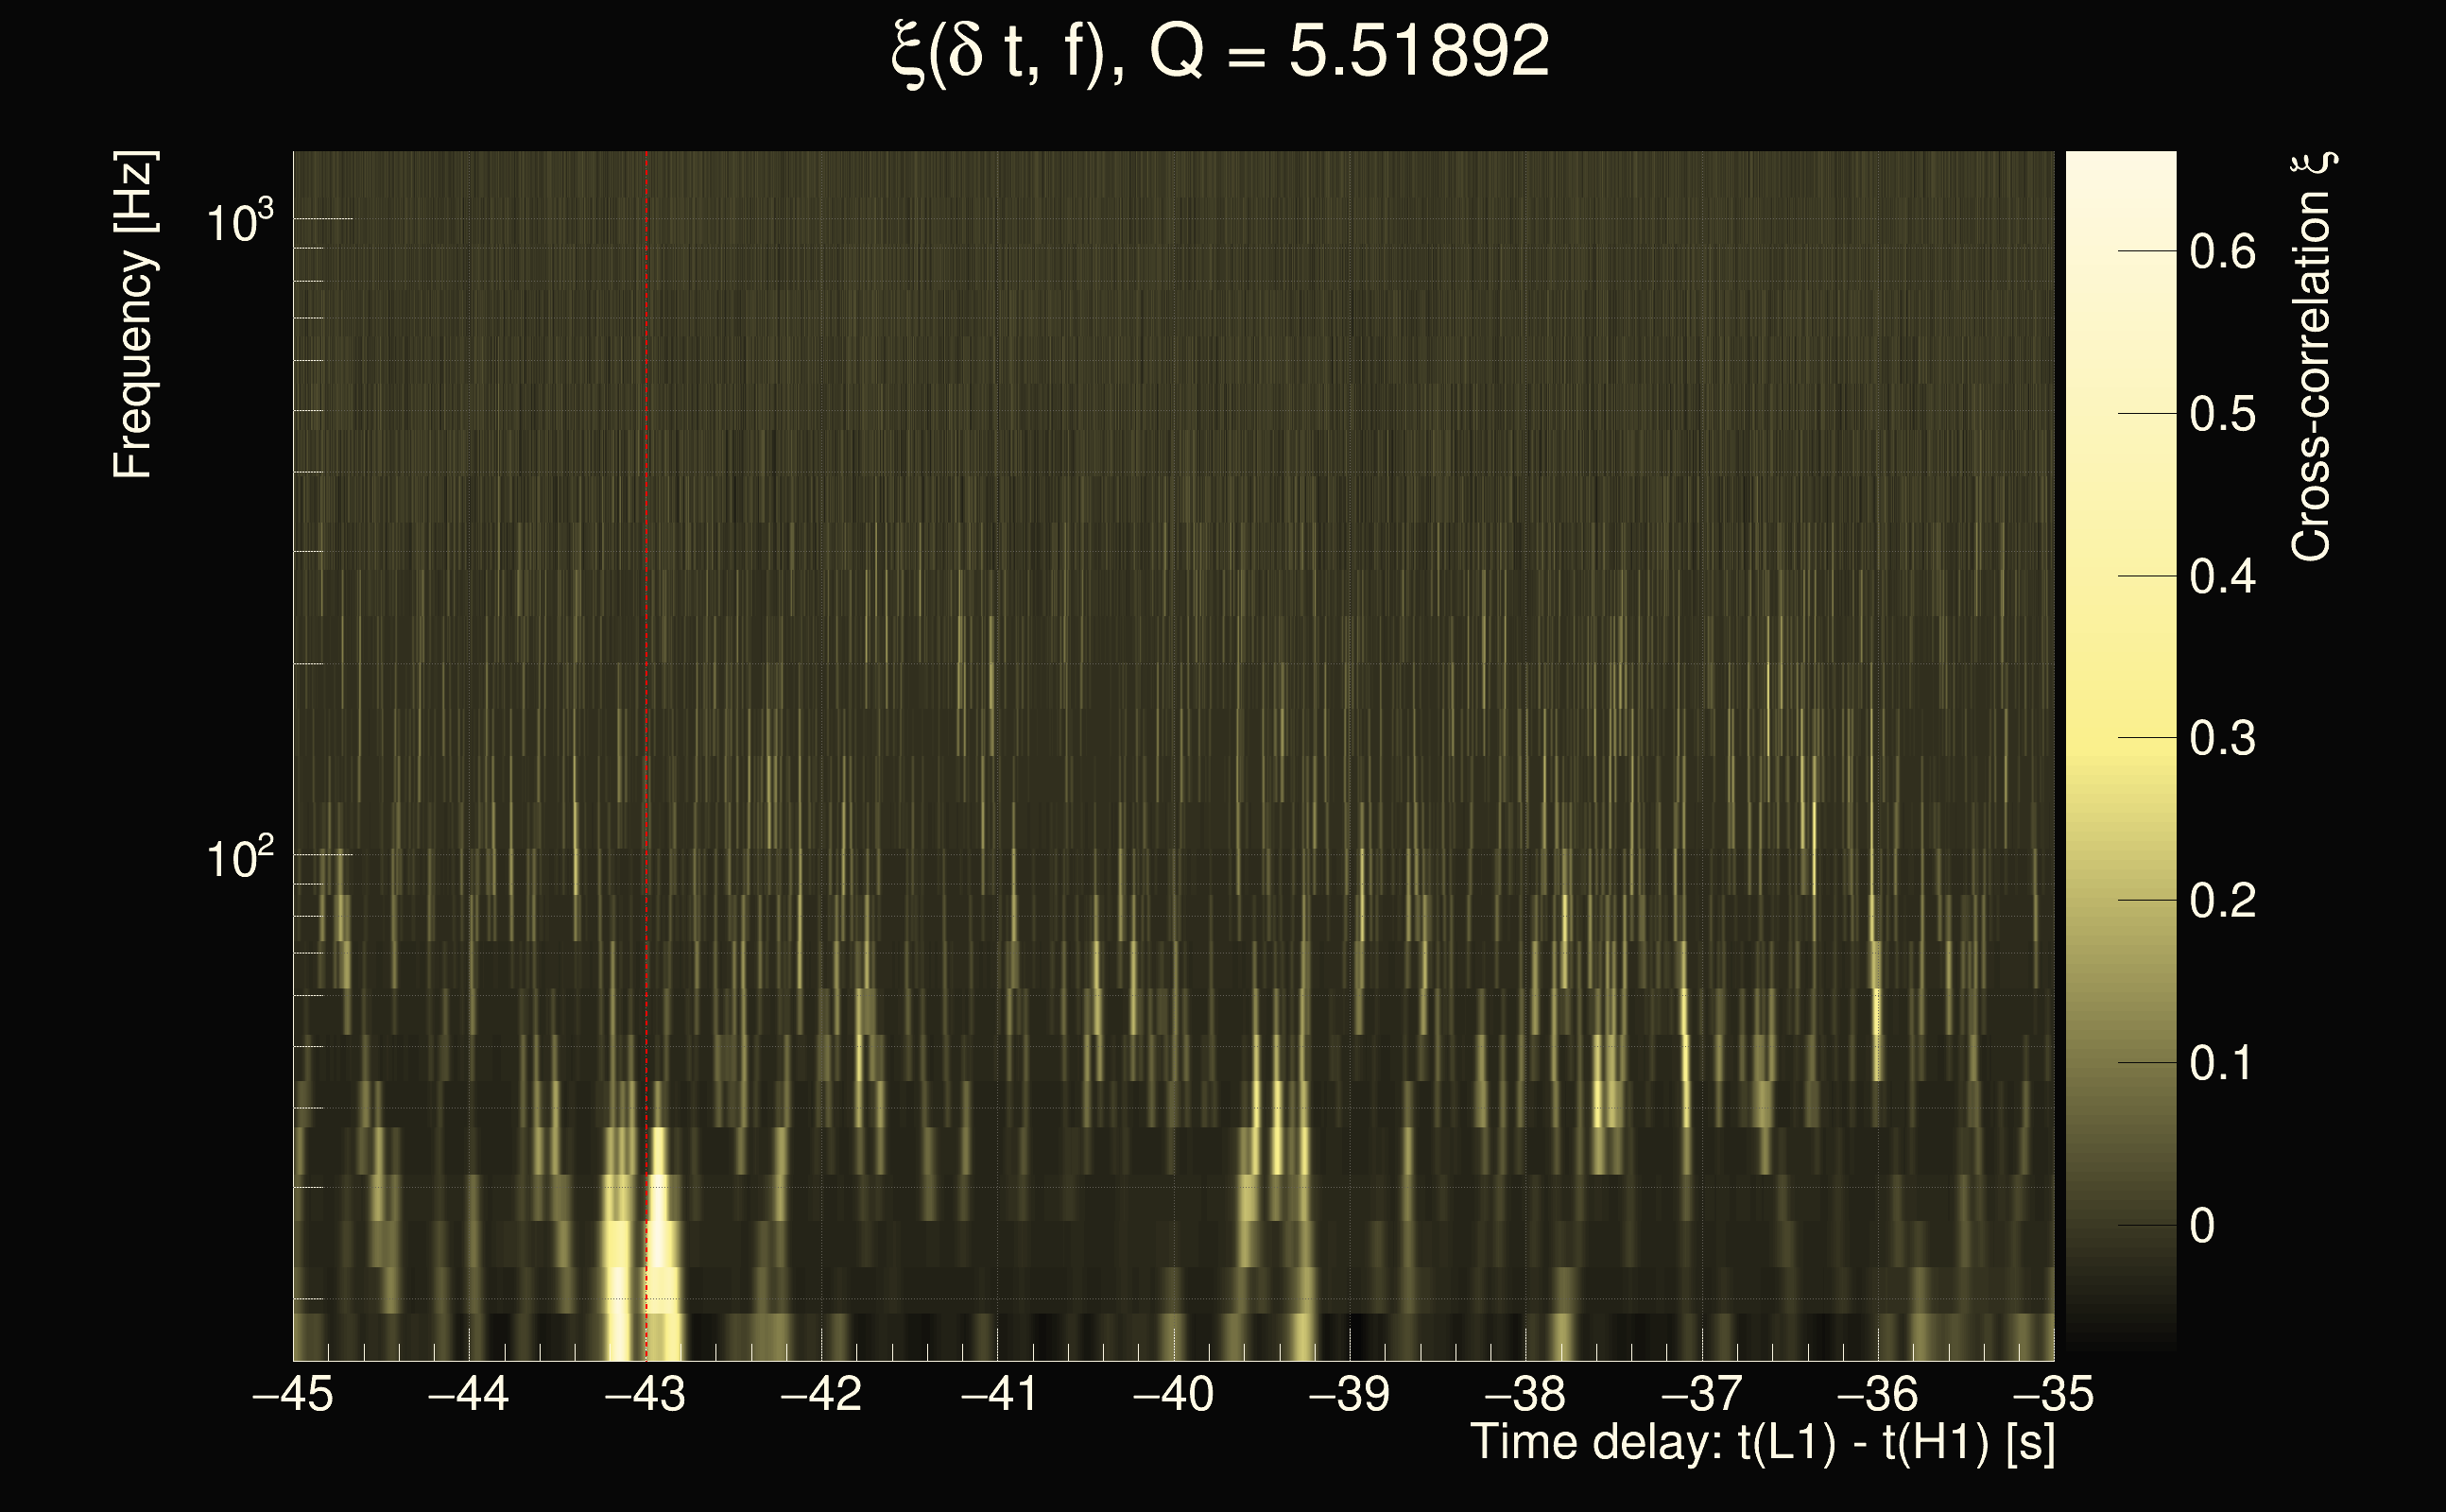The image size is (2446, 1512).
Task: Click the -35 time axis tick label
Action: (x=2053, y=1394)
